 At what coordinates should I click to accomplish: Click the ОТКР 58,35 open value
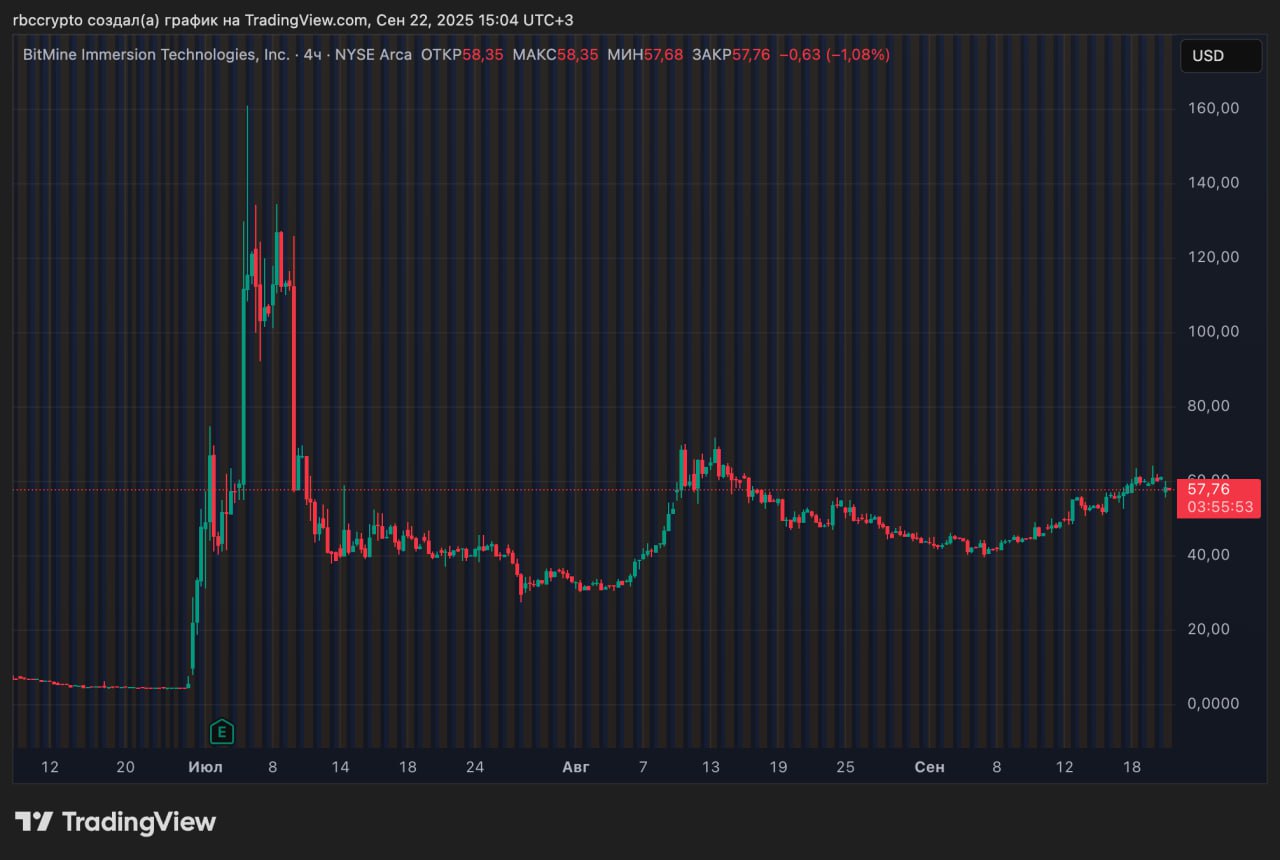(x=463, y=55)
